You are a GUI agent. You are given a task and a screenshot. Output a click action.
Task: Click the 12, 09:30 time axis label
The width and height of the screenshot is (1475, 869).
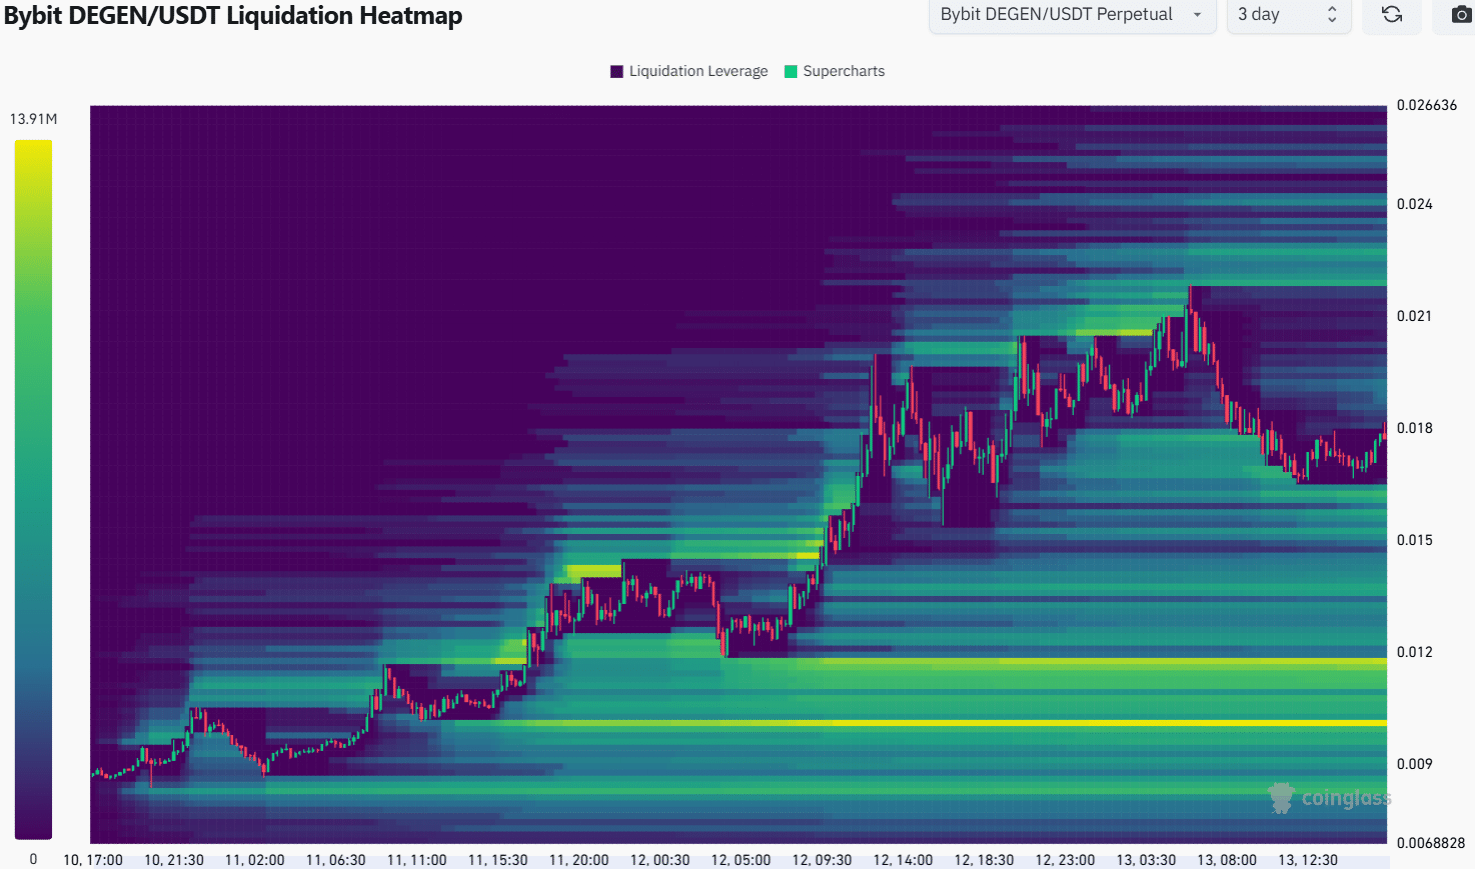[822, 860]
